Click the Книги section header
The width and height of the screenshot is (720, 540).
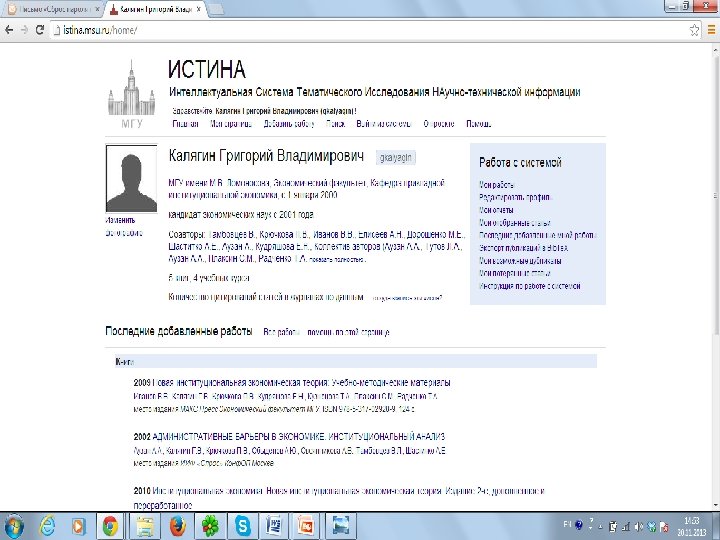[355, 361]
